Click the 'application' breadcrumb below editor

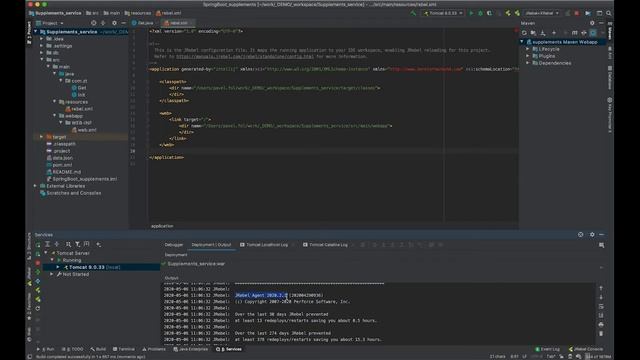162,226
